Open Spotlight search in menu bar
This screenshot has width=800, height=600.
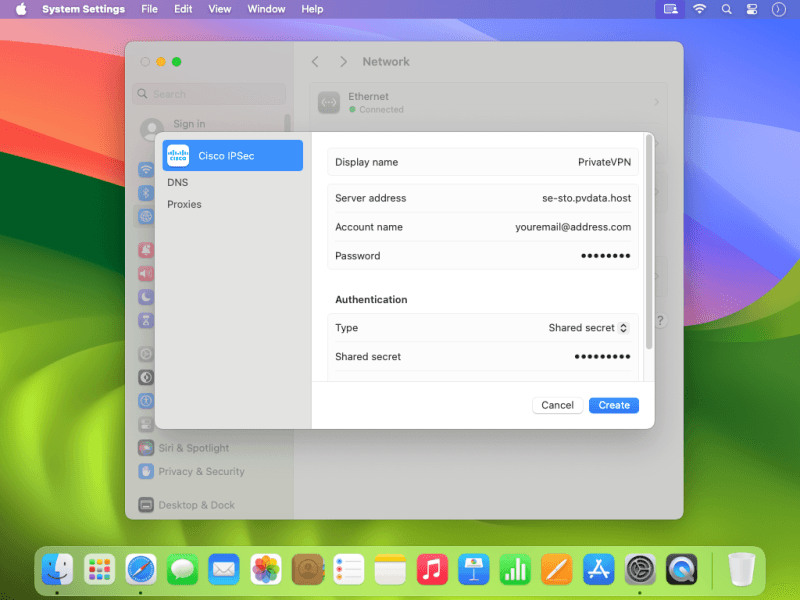click(727, 9)
